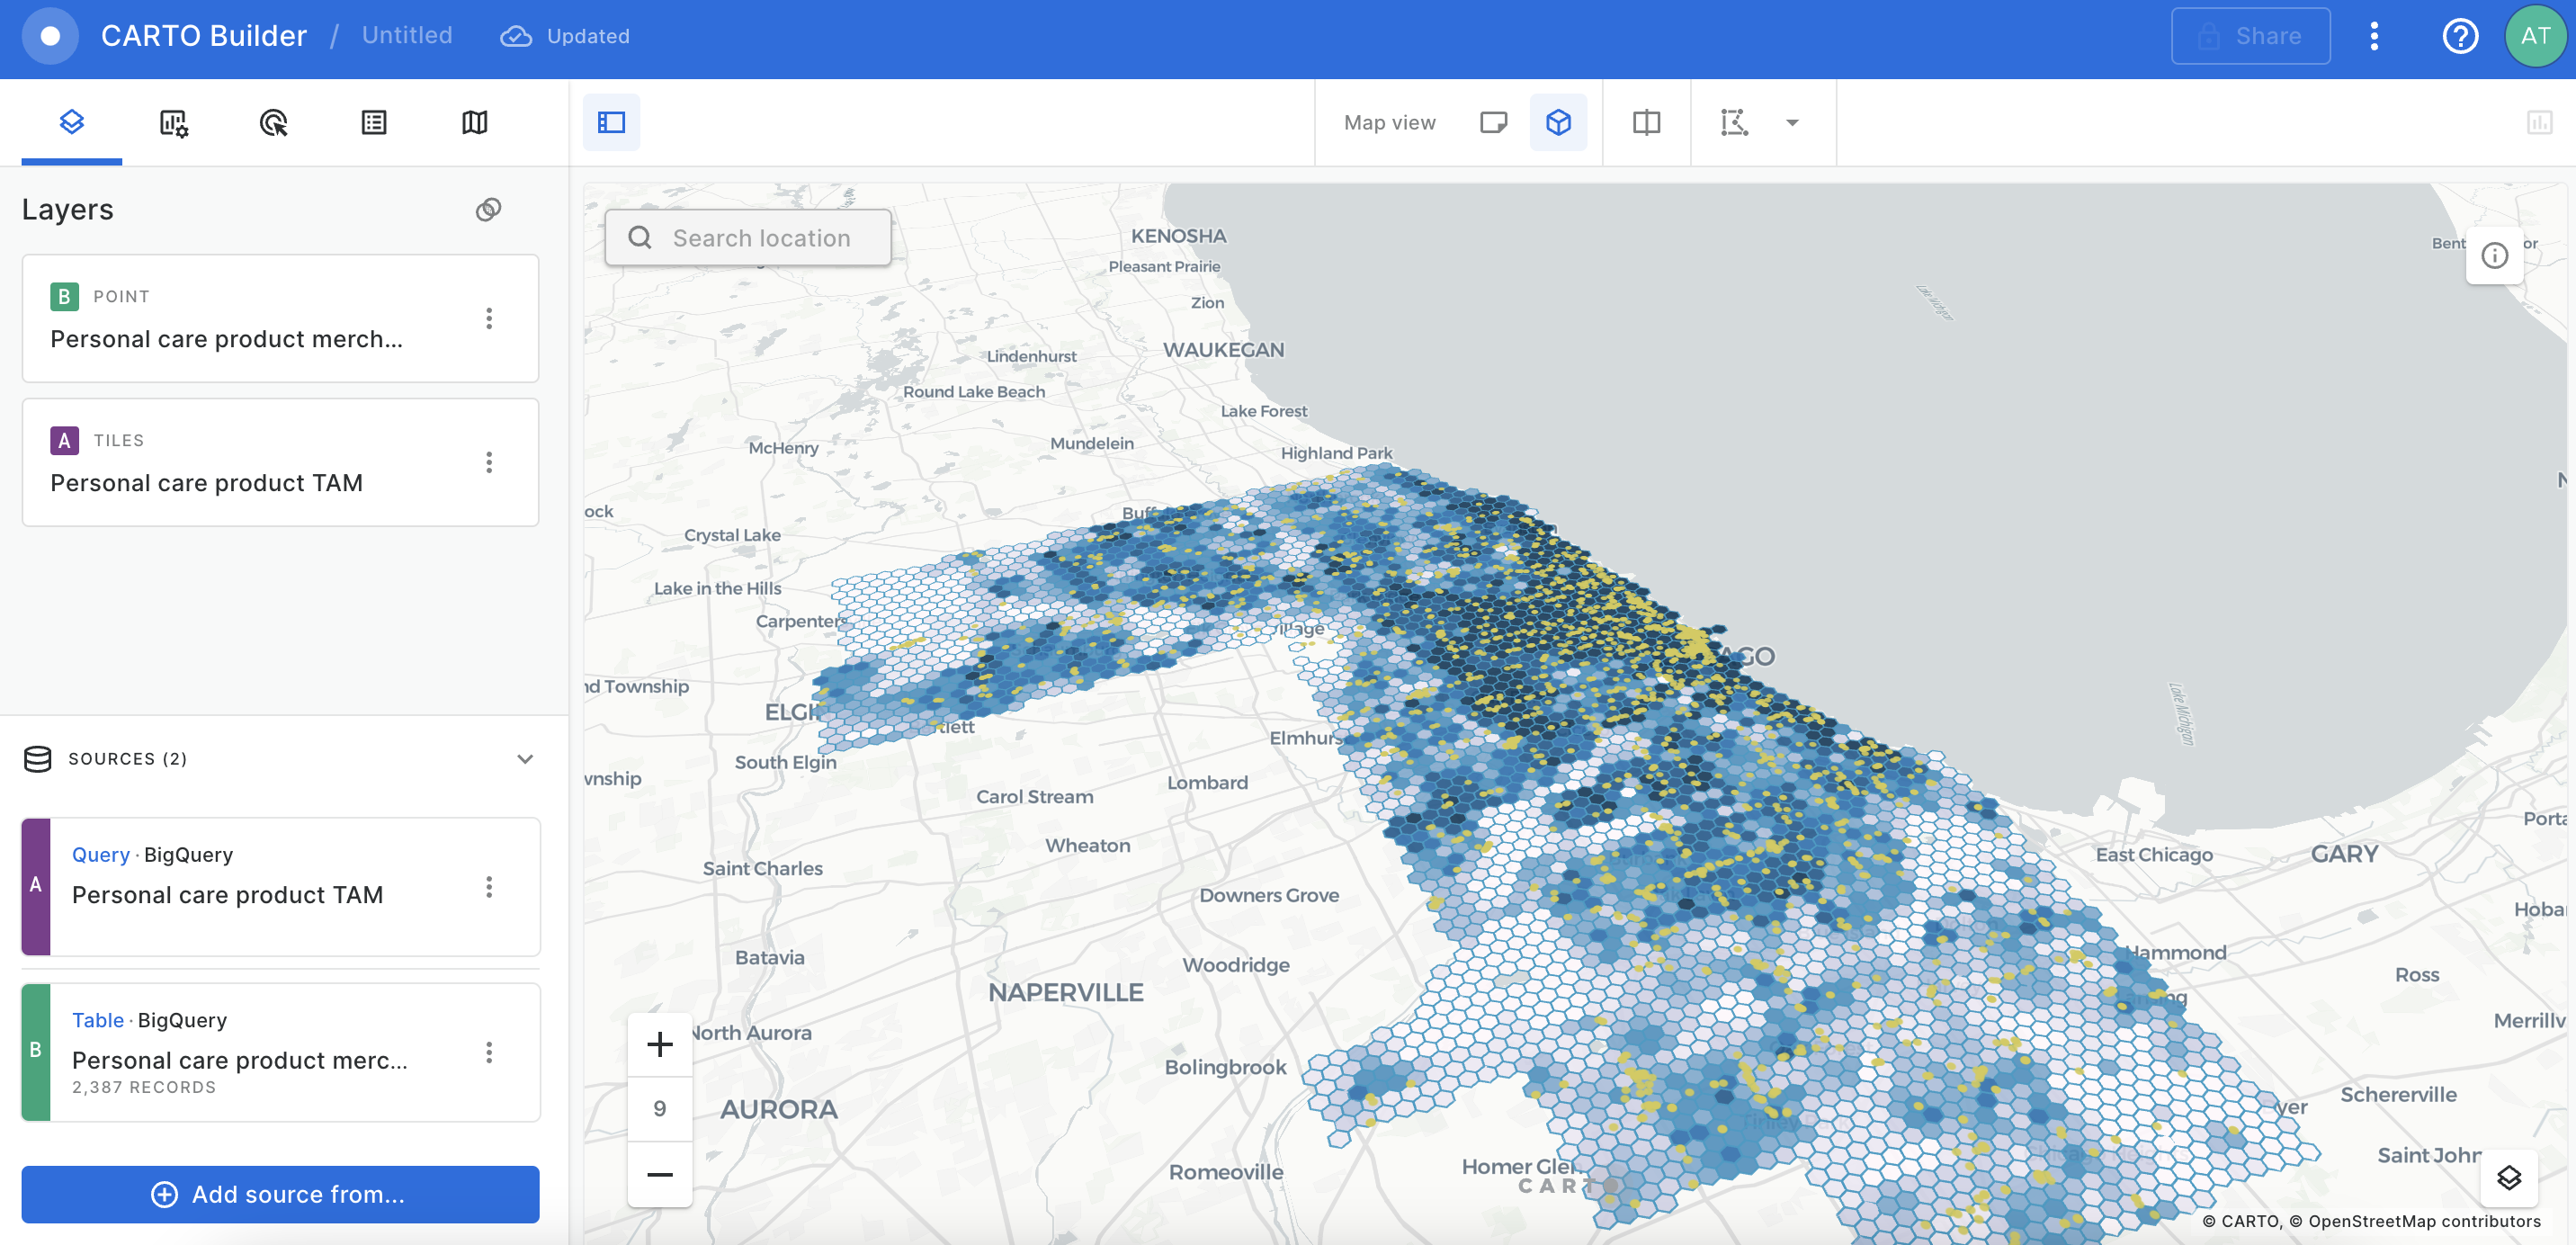Open the Widgets tab icon
The height and width of the screenshot is (1245, 2576).
tap(173, 123)
